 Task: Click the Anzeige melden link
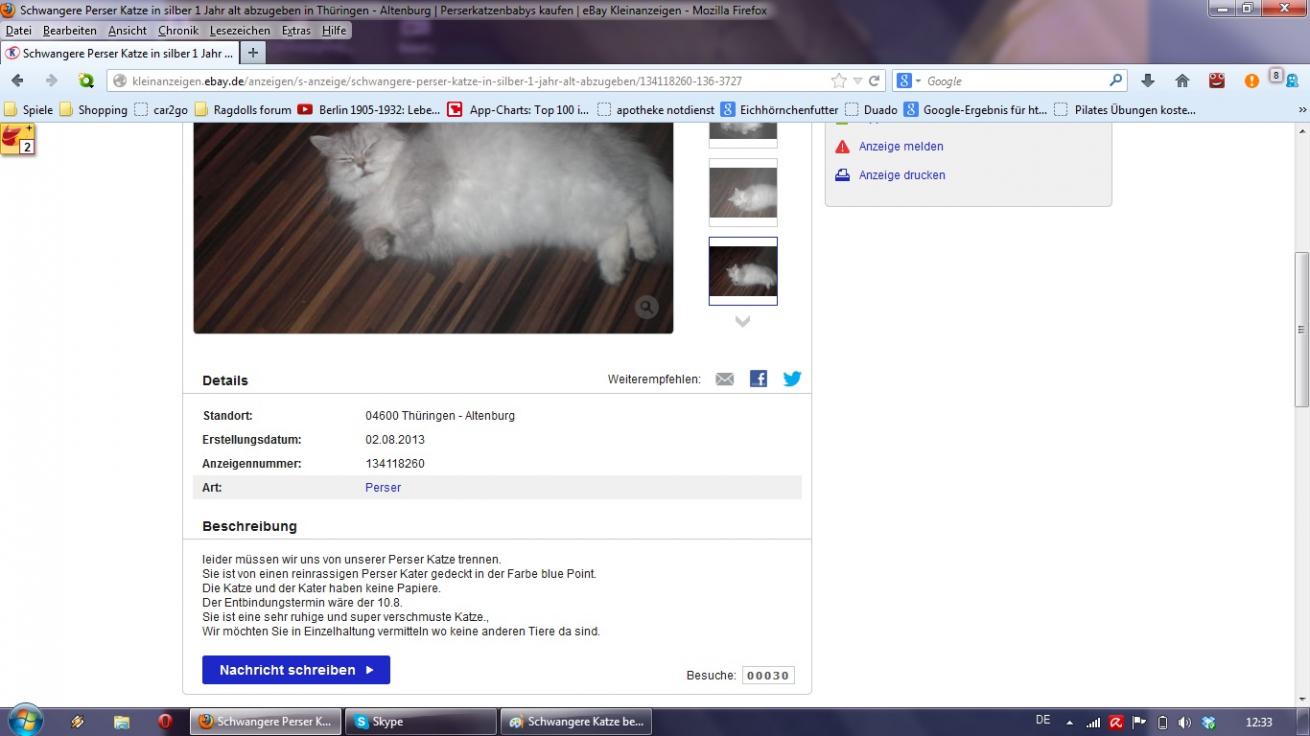901,146
